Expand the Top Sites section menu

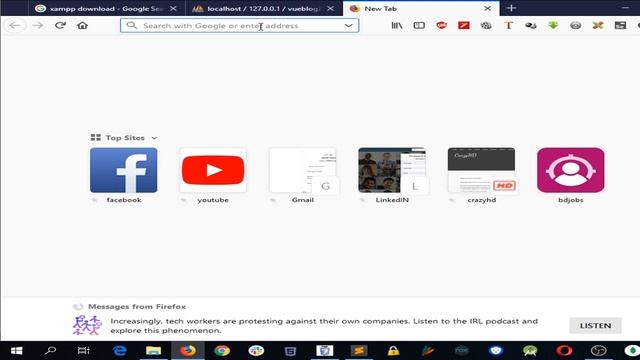pos(154,138)
